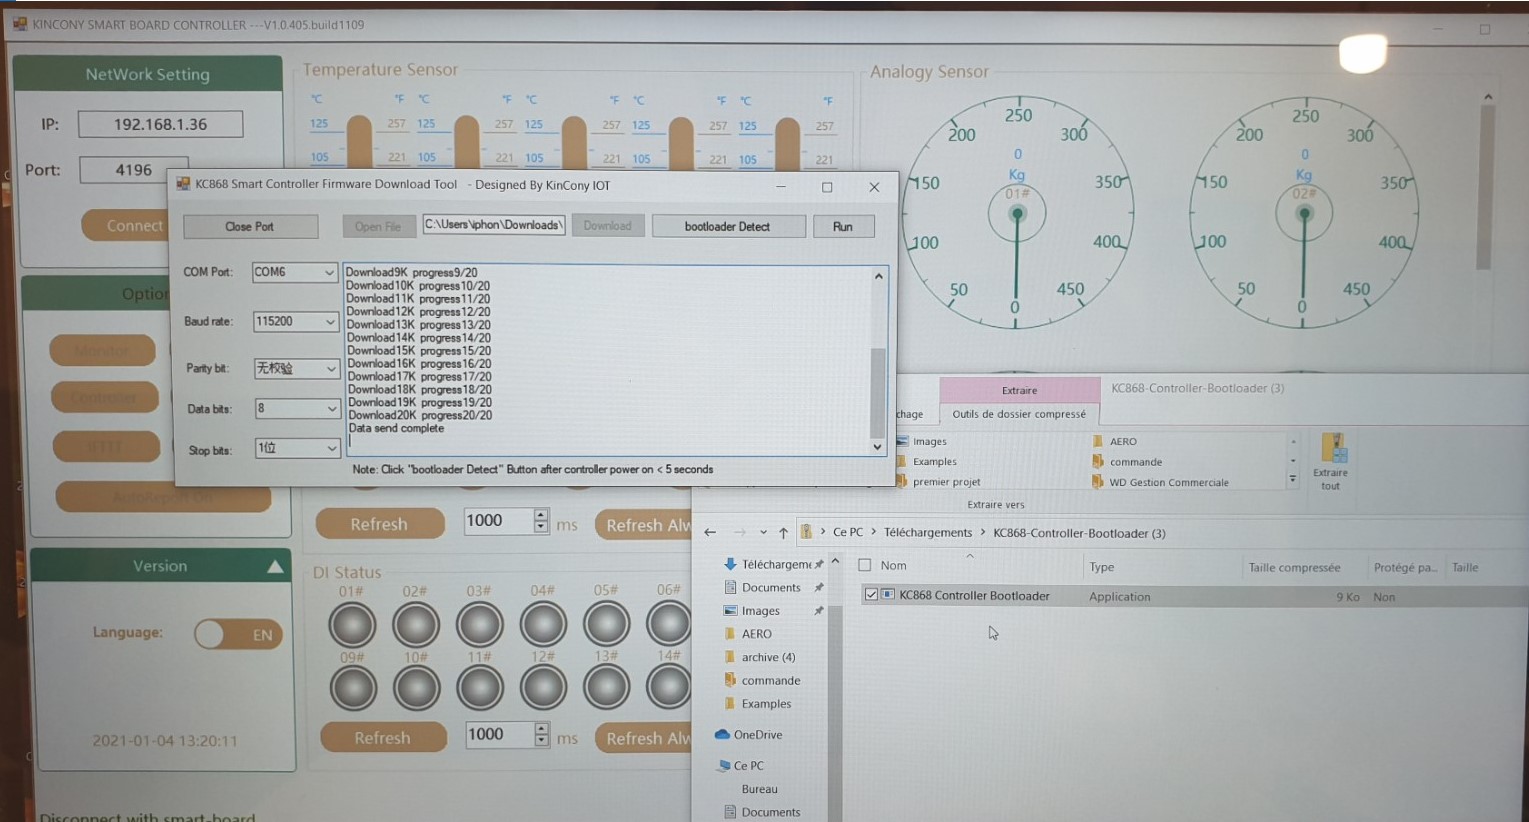Tick the select-all checkbox beside Nom
The height and width of the screenshot is (822, 1529).
point(865,566)
